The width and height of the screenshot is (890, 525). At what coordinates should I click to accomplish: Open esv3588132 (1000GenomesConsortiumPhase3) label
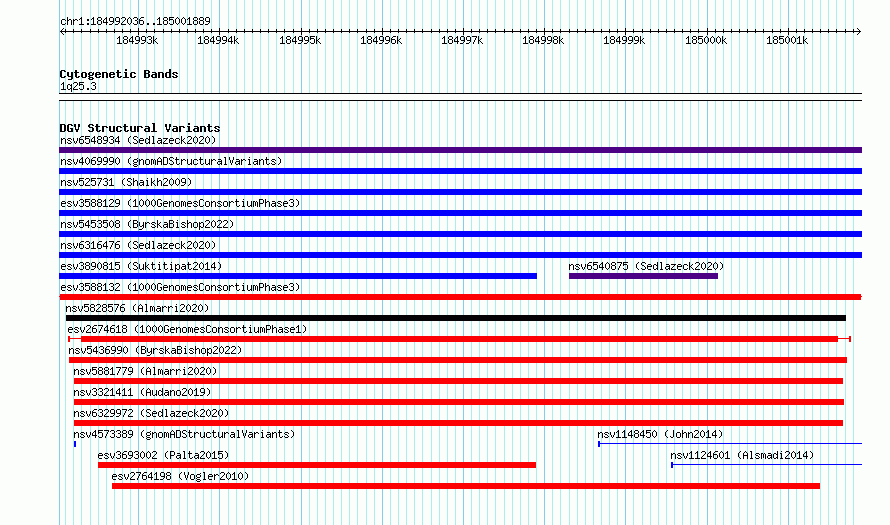pos(180,287)
